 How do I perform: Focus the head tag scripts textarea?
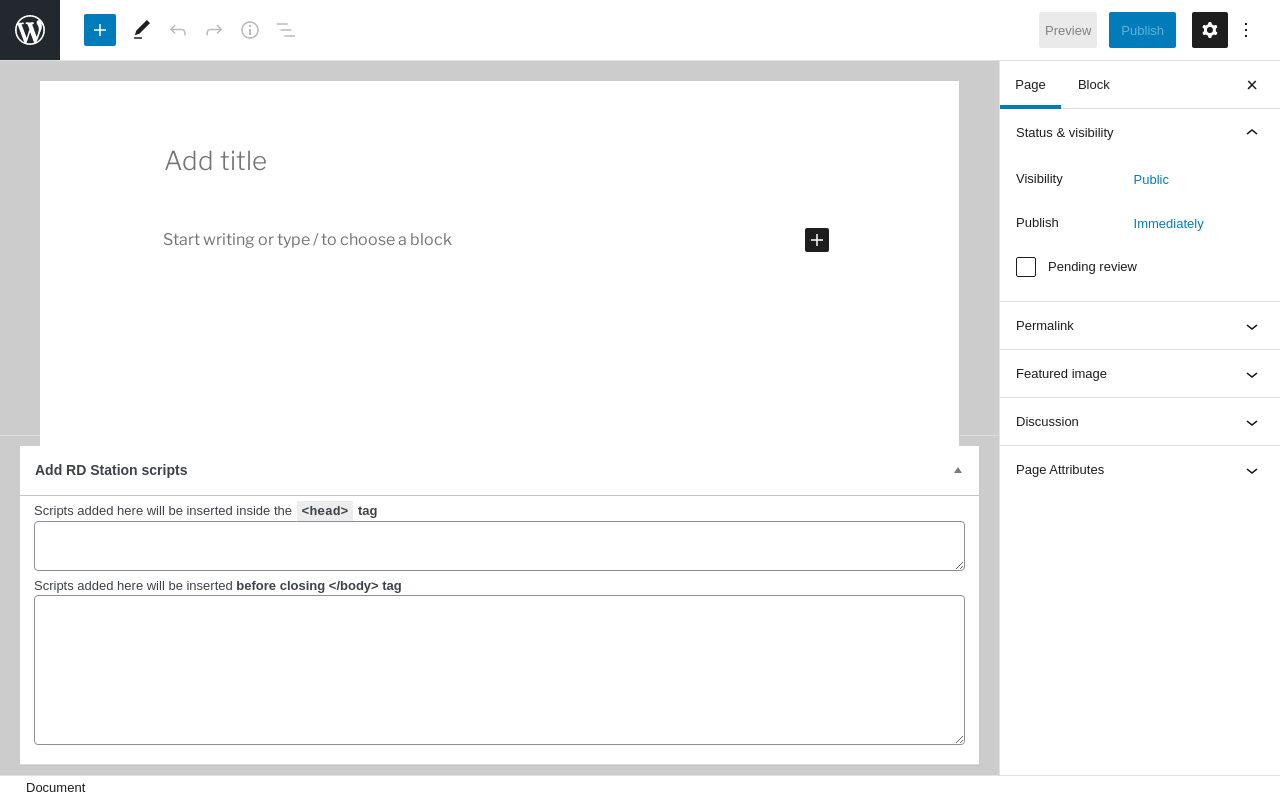(x=499, y=546)
